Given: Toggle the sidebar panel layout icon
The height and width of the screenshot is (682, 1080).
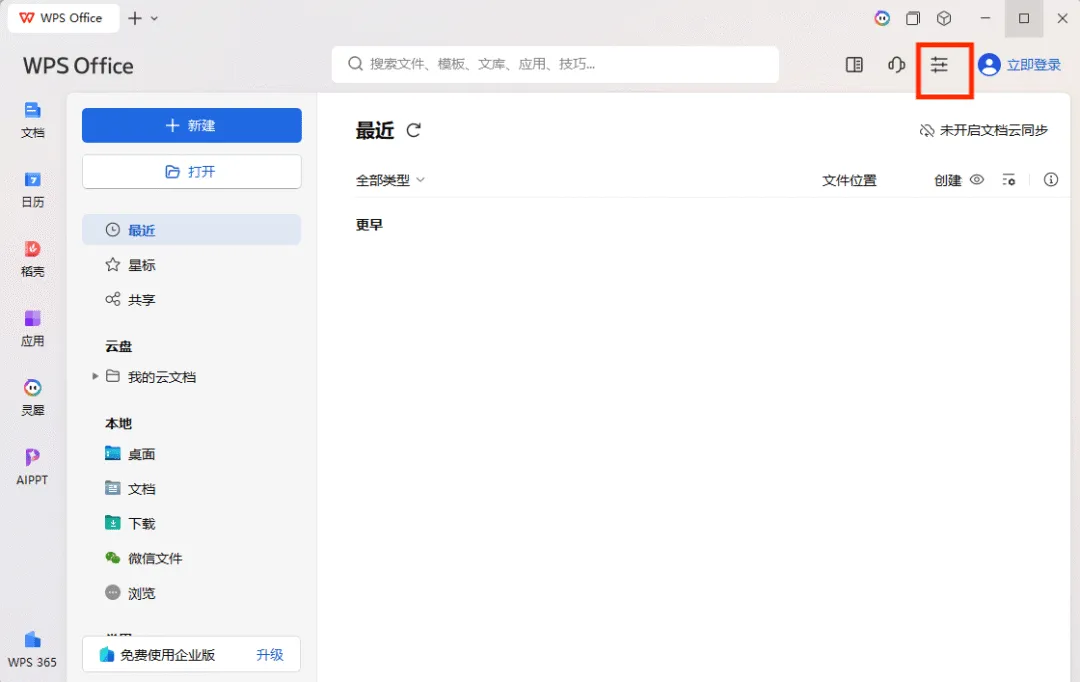Looking at the screenshot, I should point(854,65).
